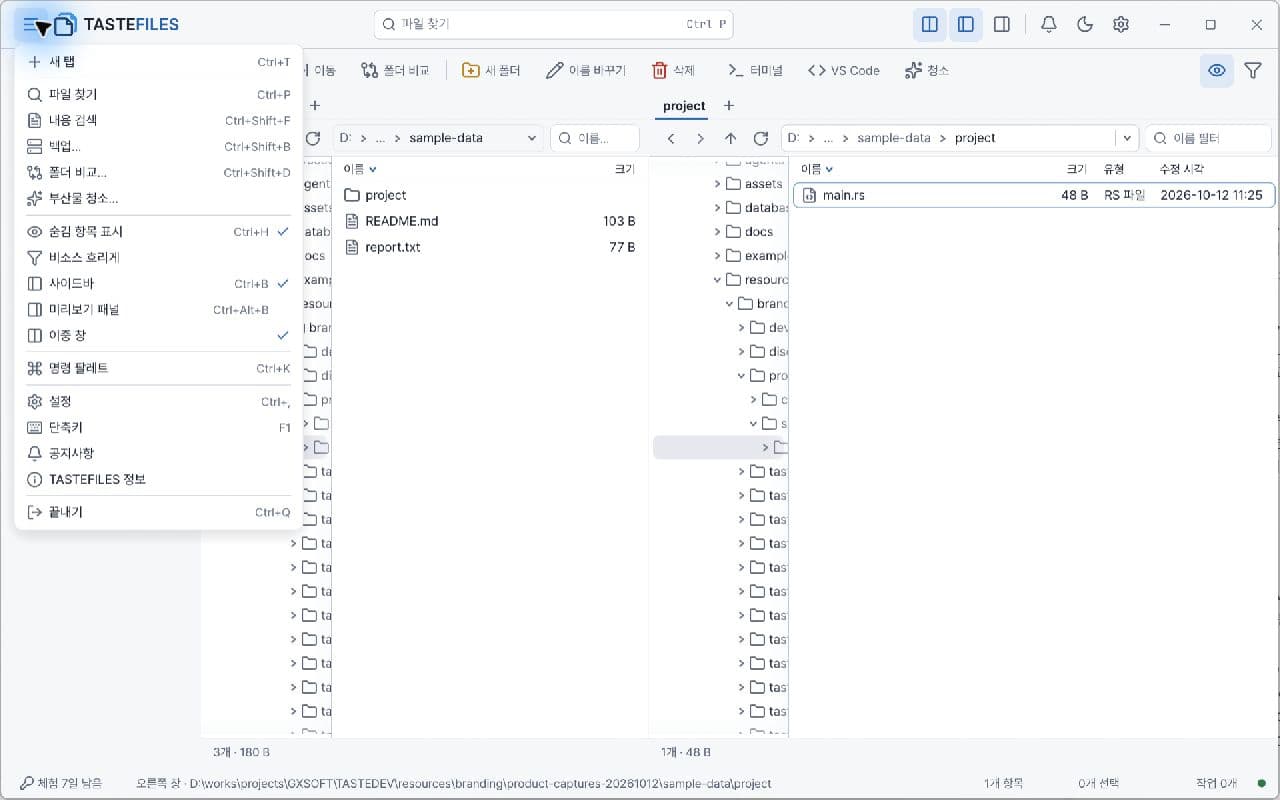Select 끝내기 to quit the app
The width and height of the screenshot is (1280, 800).
click(x=158, y=512)
